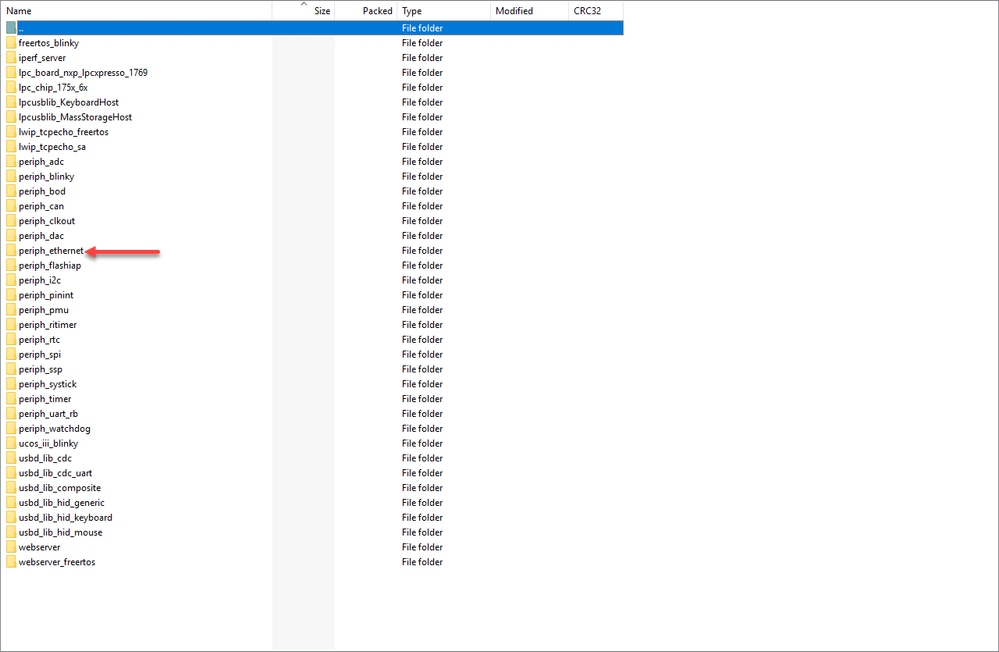This screenshot has width=999, height=652.
Task: Click the folder icon beside iperf_server
Action: tap(11, 57)
